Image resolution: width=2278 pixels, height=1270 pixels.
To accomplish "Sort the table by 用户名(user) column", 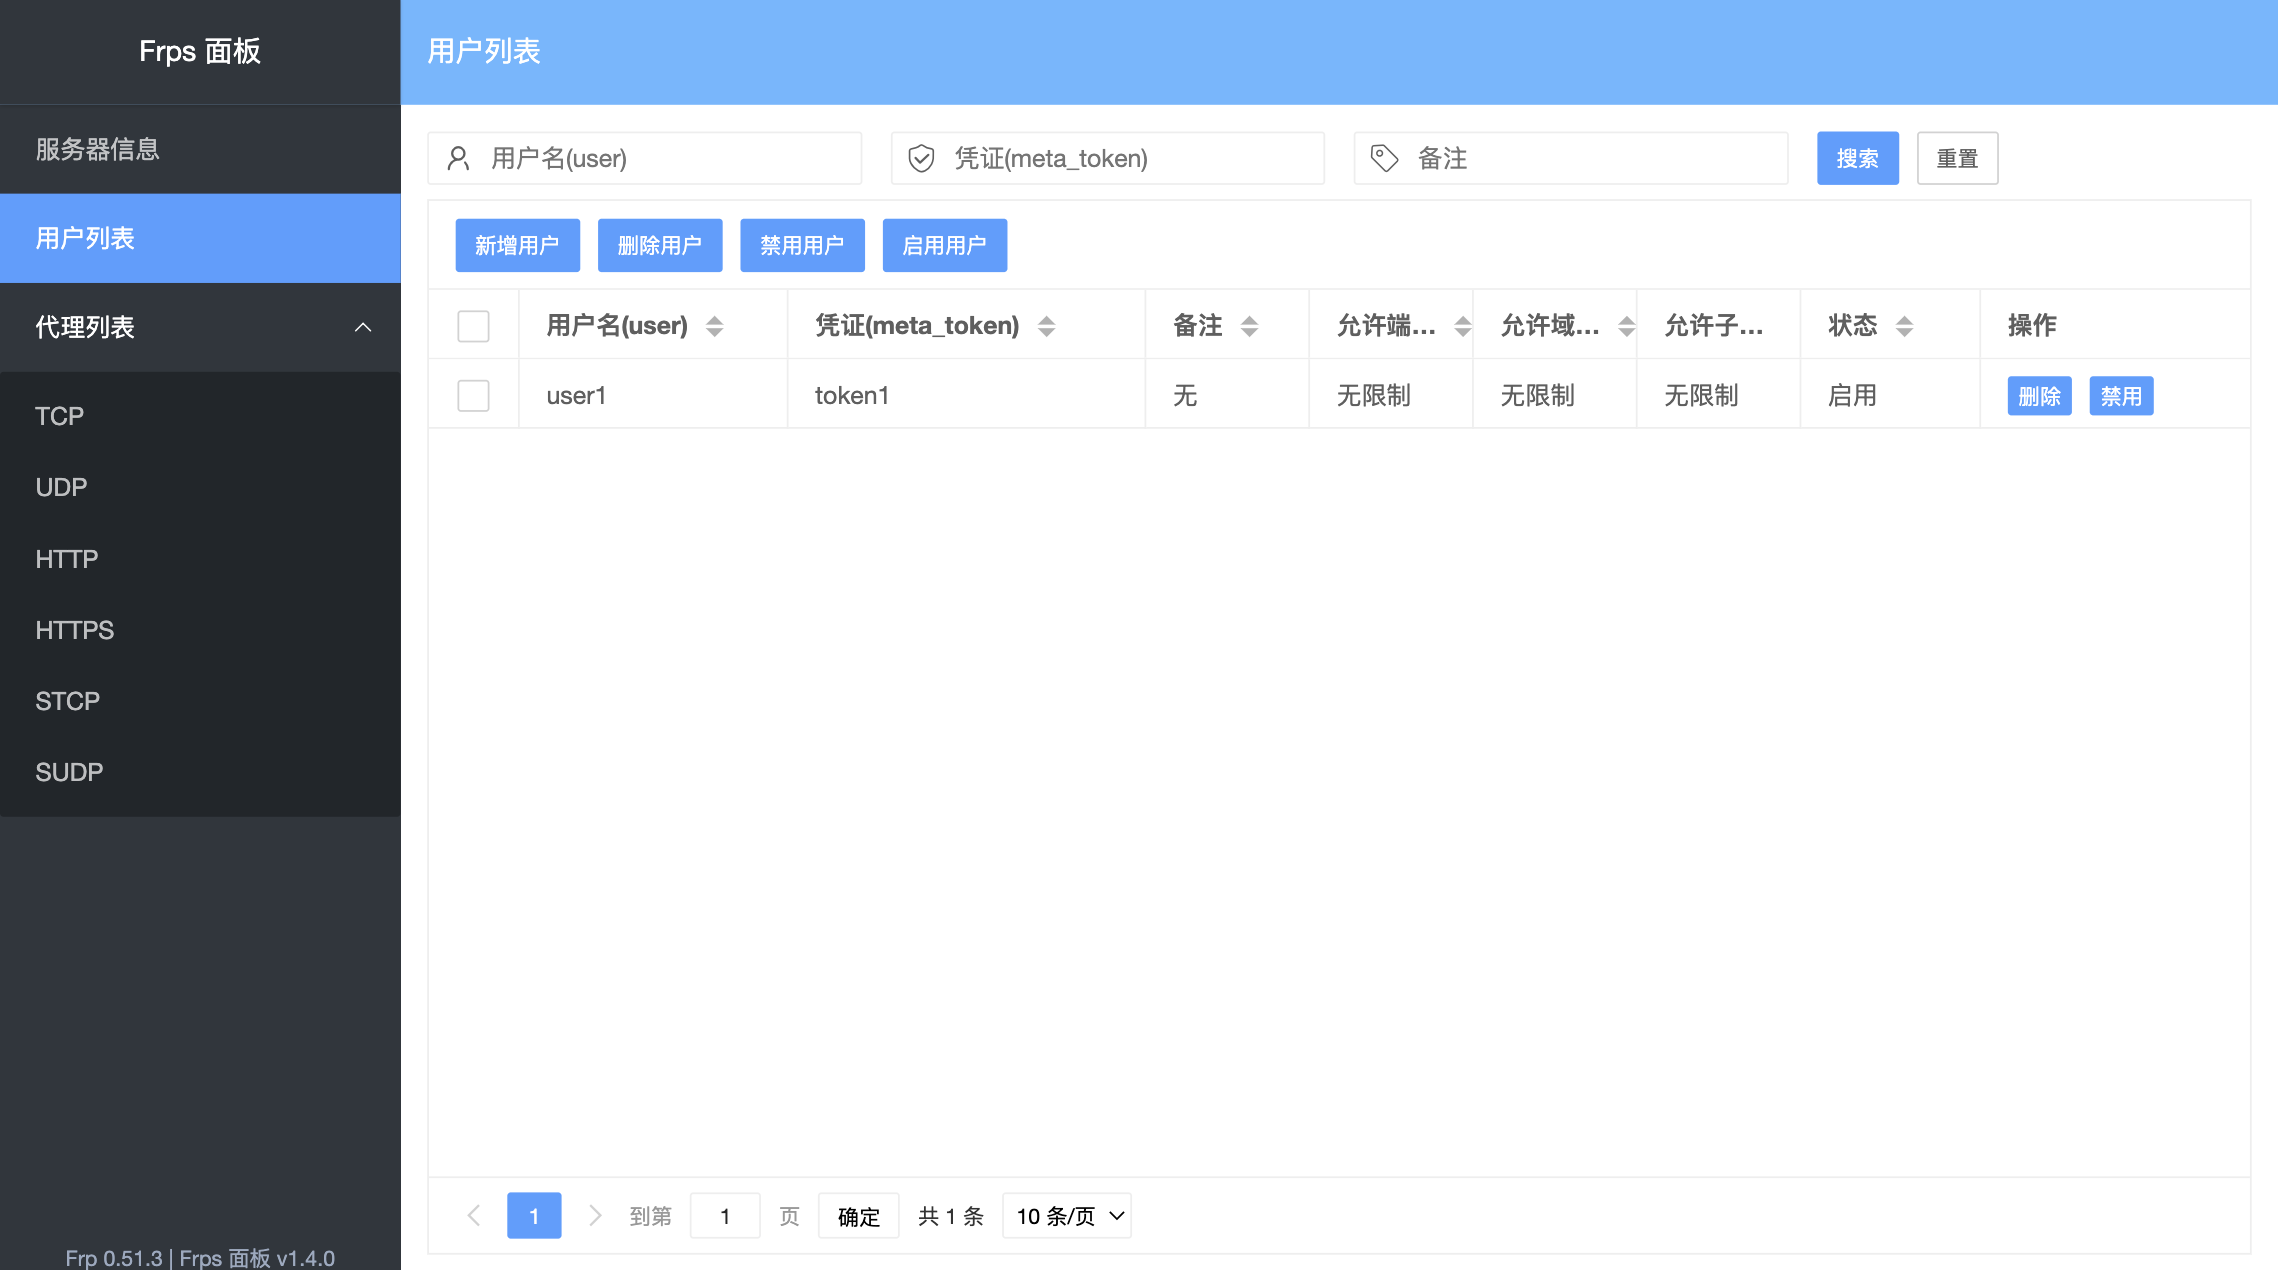I will 714,325.
